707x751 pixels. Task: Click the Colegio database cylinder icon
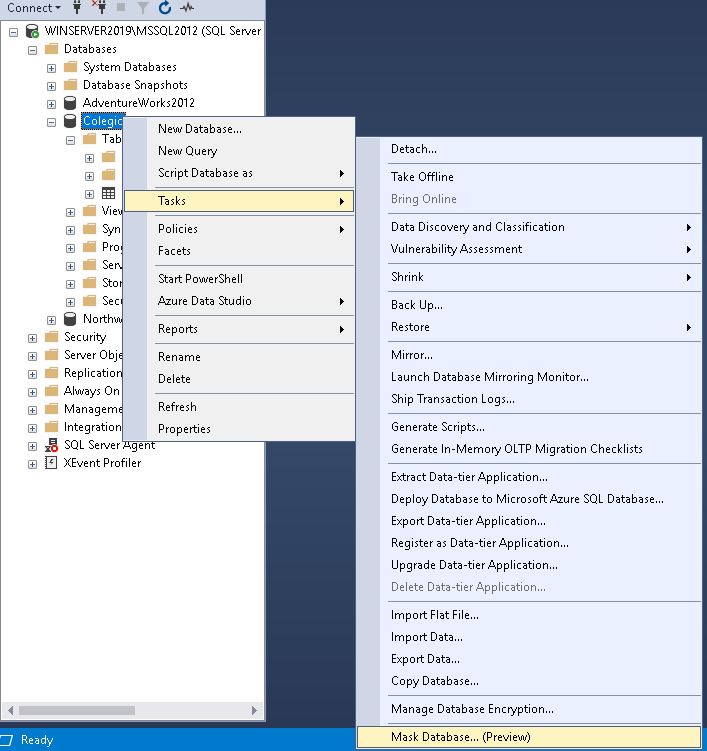point(70,121)
